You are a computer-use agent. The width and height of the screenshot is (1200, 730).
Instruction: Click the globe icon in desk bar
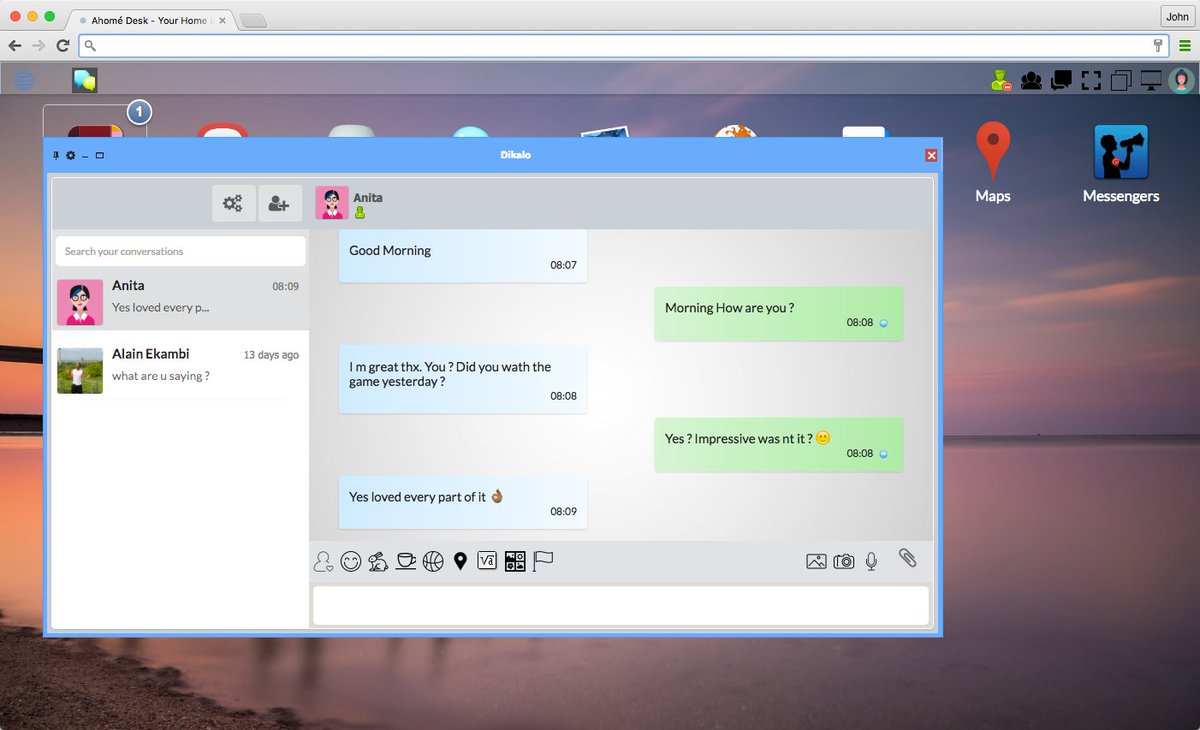(x=24, y=80)
